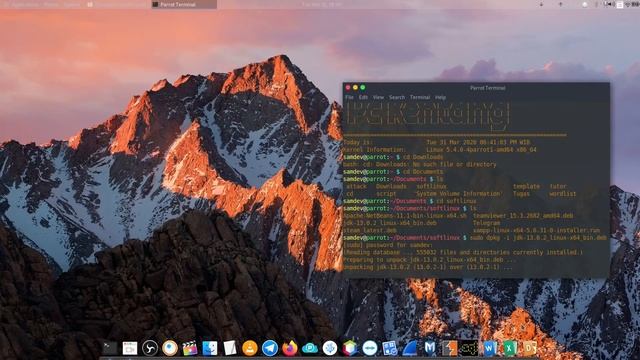Launch OBS Studio from the dock
This screenshot has height=360, width=640.
pyautogui.click(x=150, y=348)
